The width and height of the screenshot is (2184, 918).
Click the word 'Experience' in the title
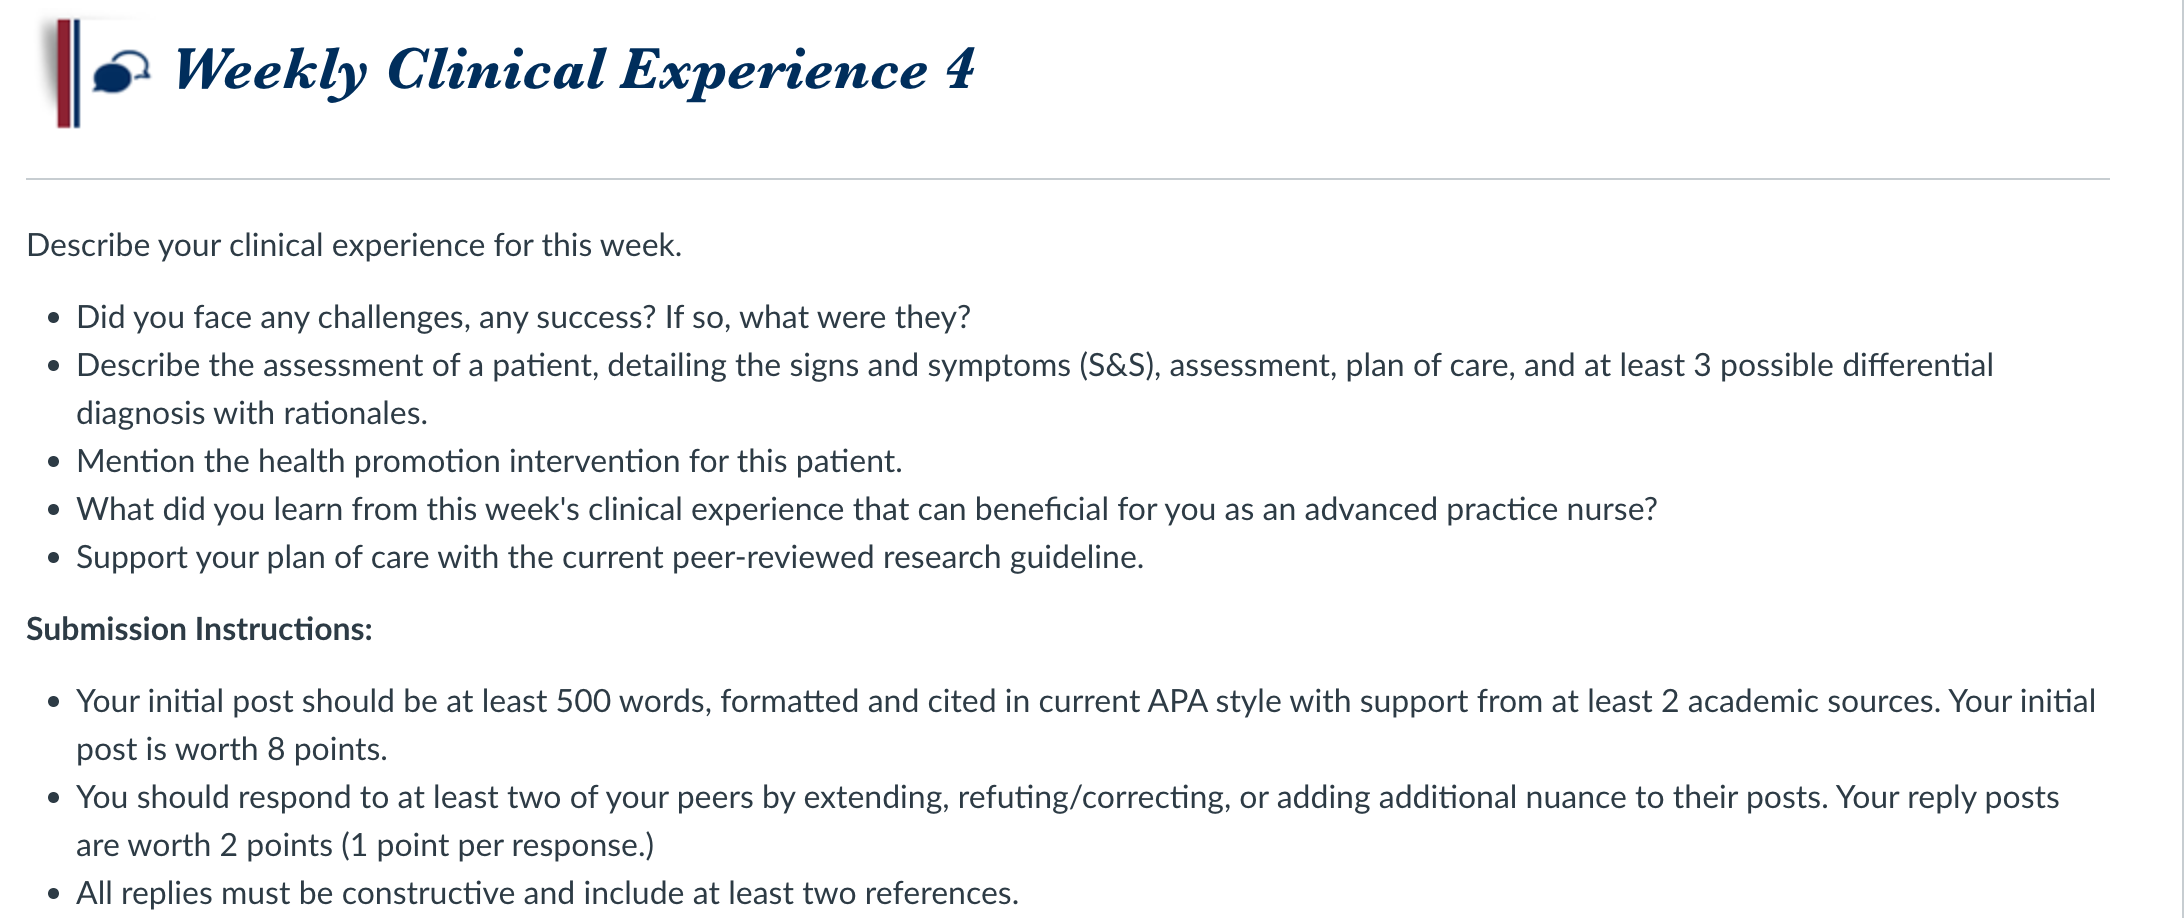pos(773,72)
